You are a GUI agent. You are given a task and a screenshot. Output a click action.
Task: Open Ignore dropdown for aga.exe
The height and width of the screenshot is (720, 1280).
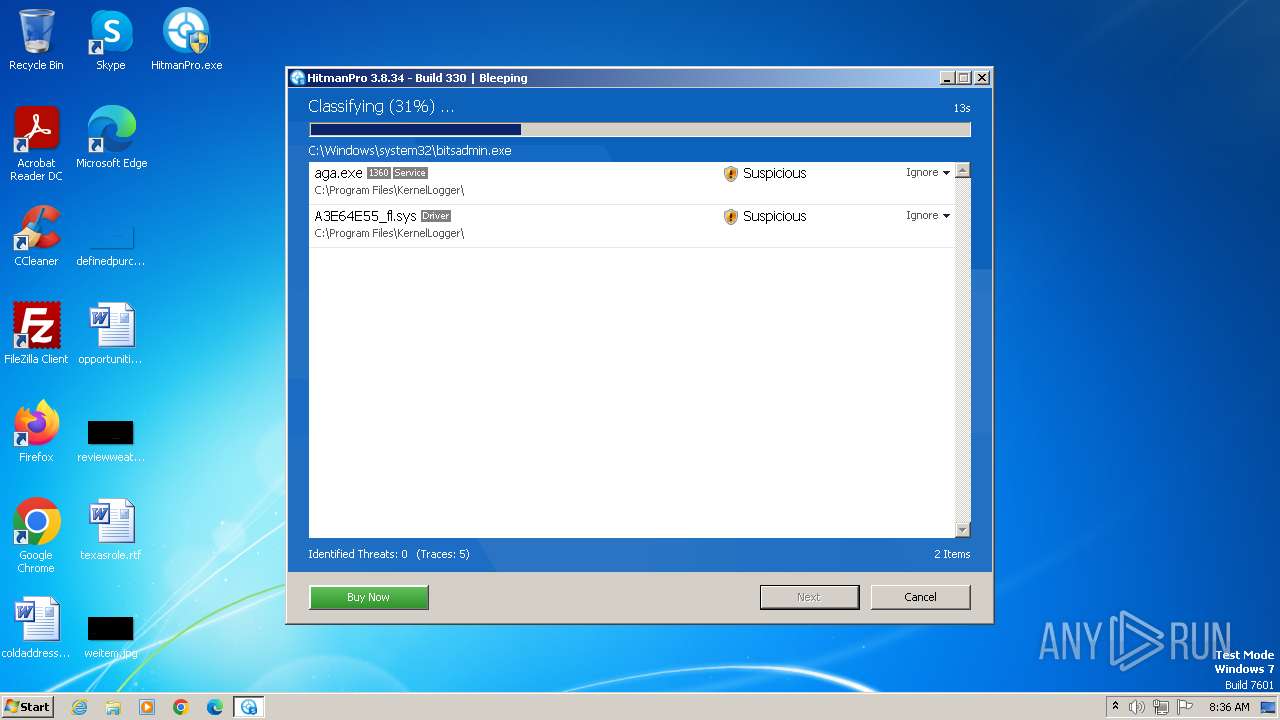(x=928, y=173)
